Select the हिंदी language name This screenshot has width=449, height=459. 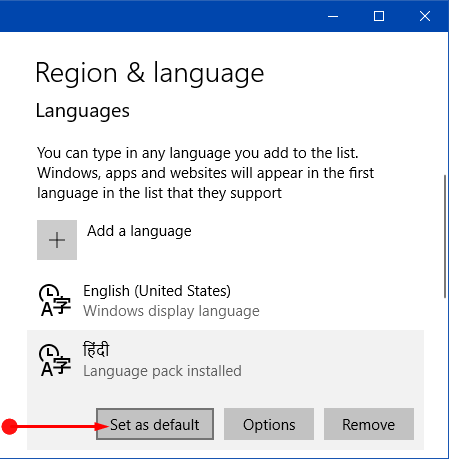click(96, 350)
